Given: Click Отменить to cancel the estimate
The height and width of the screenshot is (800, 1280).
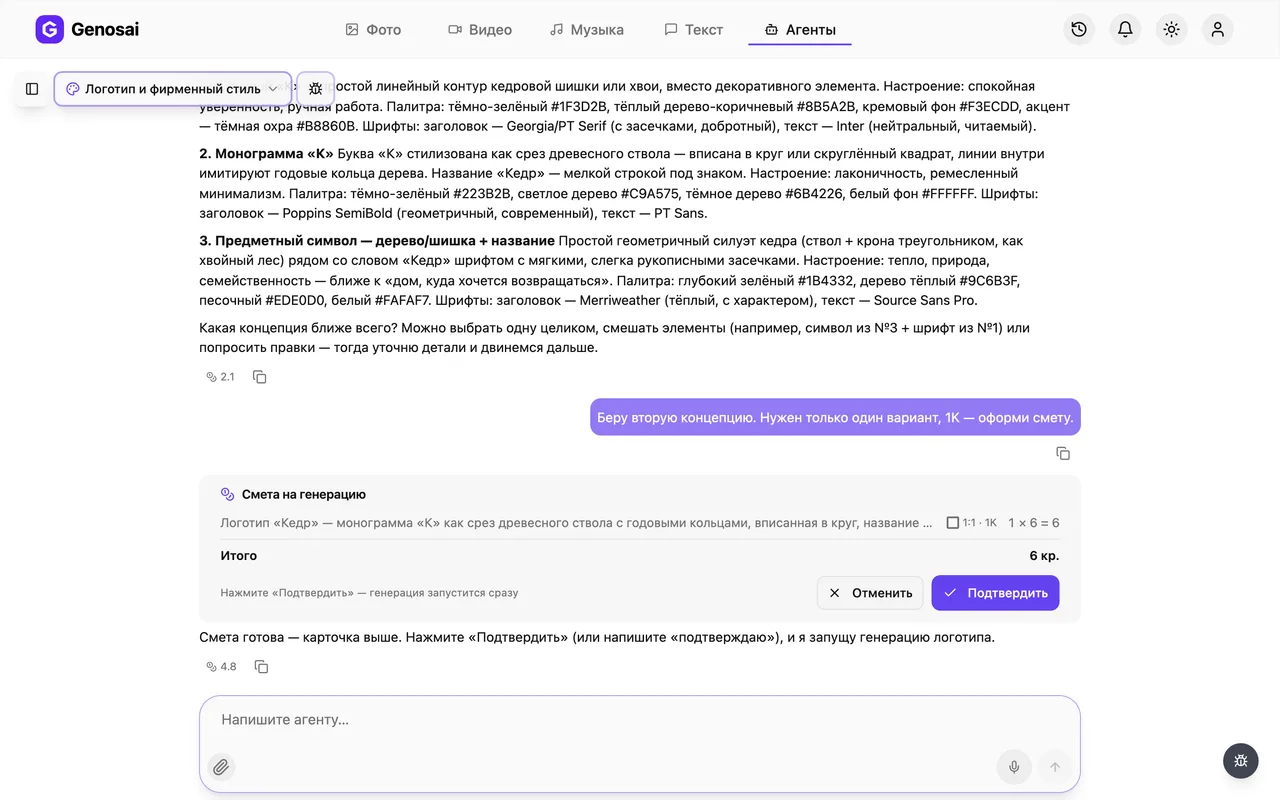Looking at the screenshot, I should [870, 593].
